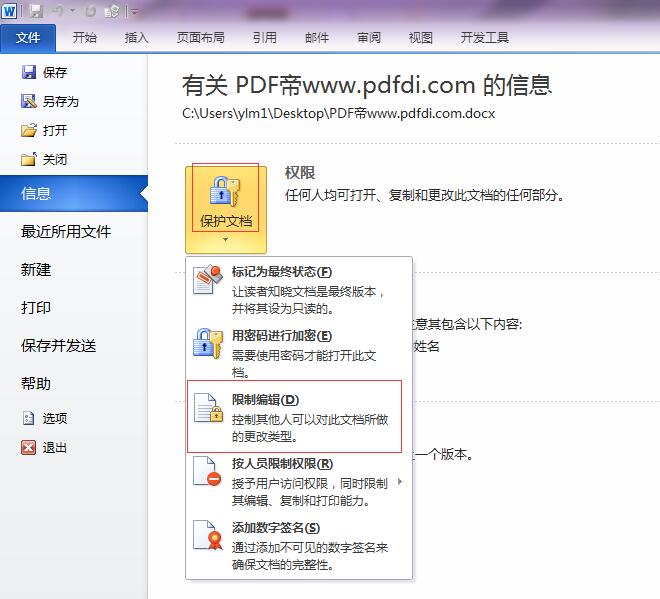
Task: Switch to the 开发工具 ribbon tab
Action: point(484,38)
